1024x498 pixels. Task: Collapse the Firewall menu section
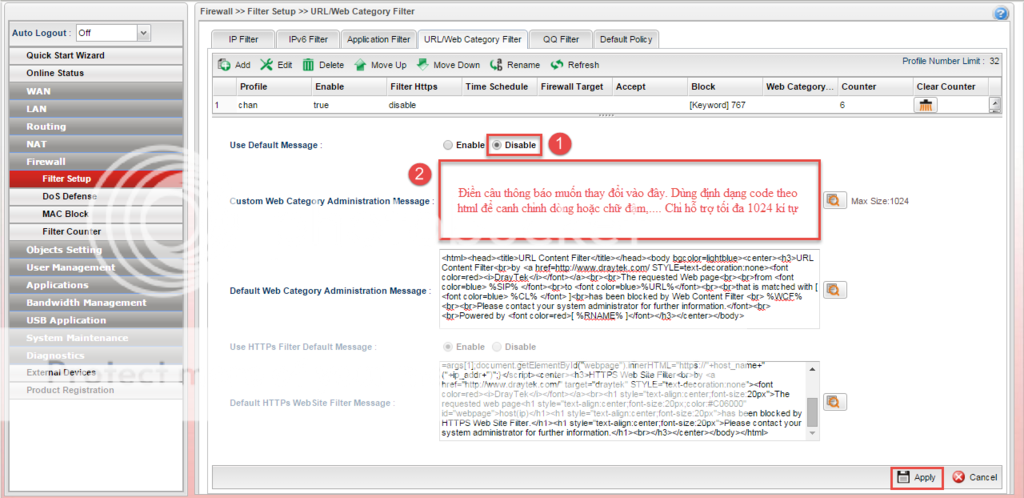pos(96,161)
